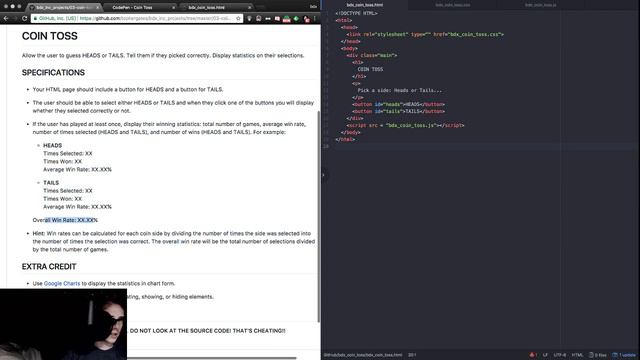Click the script src code line
The height and width of the screenshot is (360, 640).
pyautogui.click(x=405, y=125)
